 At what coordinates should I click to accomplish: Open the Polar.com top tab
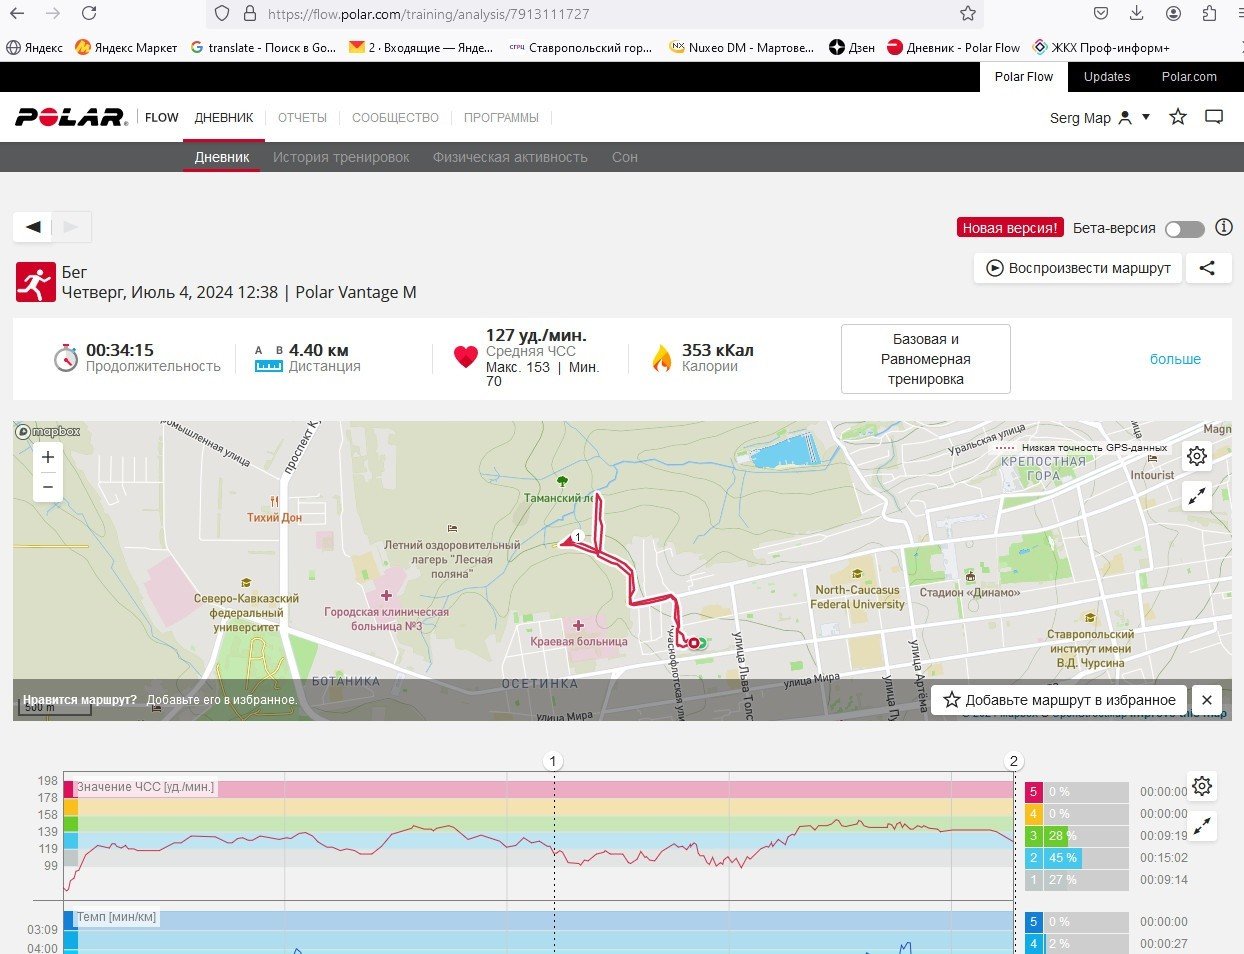1189,77
